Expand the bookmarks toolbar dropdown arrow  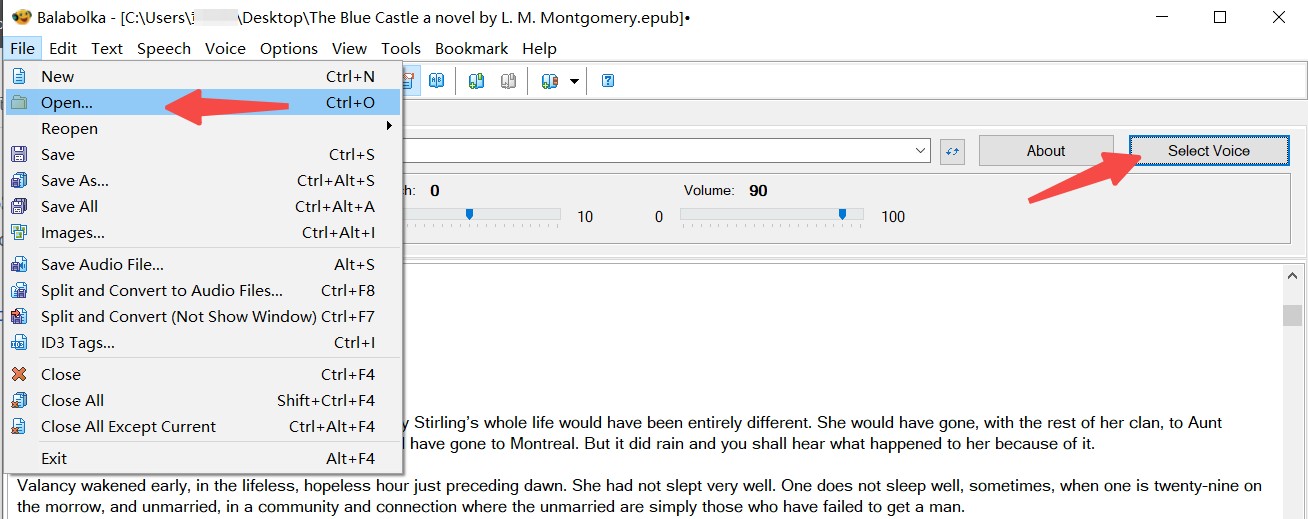[574, 81]
